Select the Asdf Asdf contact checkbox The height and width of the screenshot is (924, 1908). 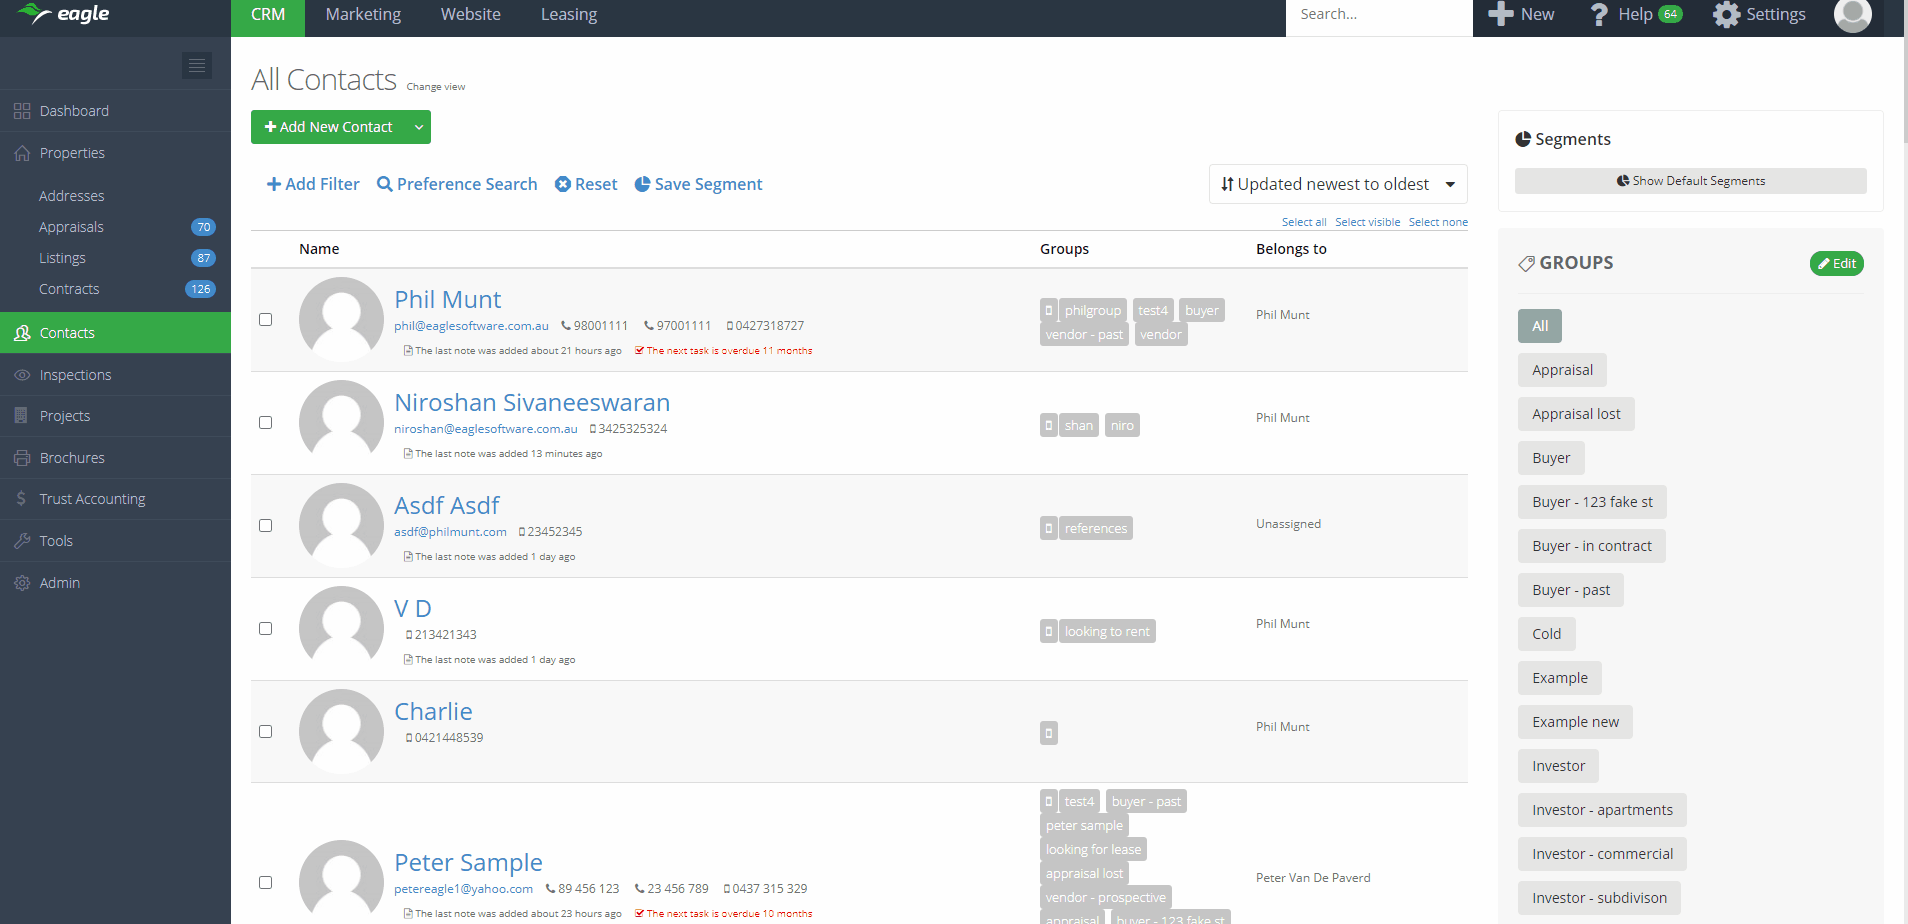(266, 526)
